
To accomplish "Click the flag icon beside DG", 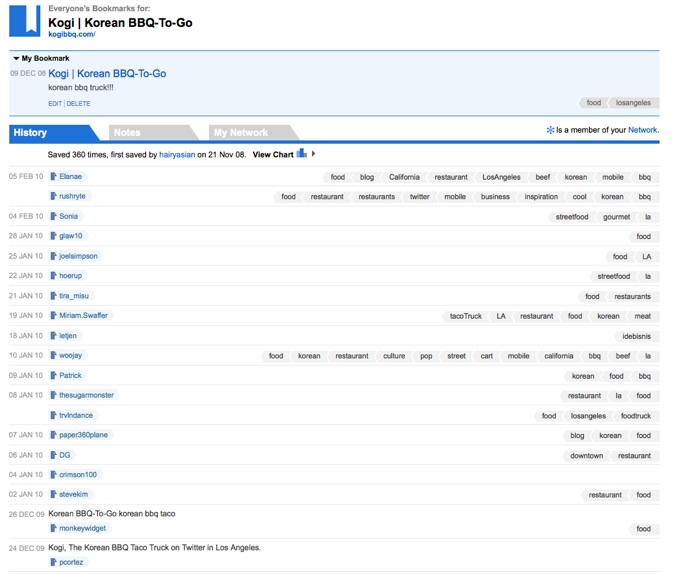I will coord(54,455).
